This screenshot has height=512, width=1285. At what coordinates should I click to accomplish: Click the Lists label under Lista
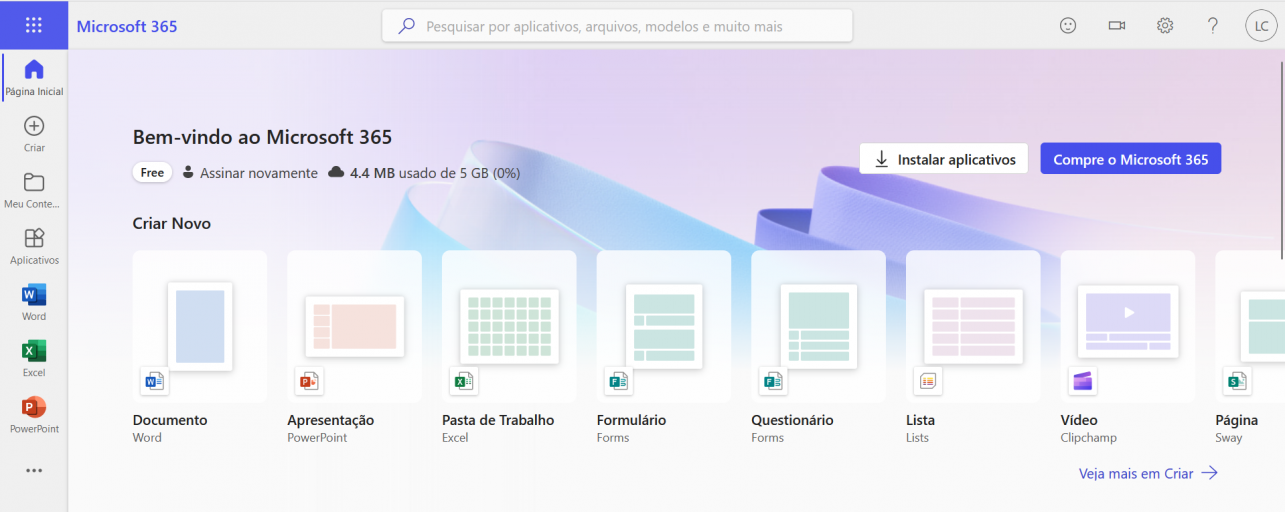click(918, 438)
